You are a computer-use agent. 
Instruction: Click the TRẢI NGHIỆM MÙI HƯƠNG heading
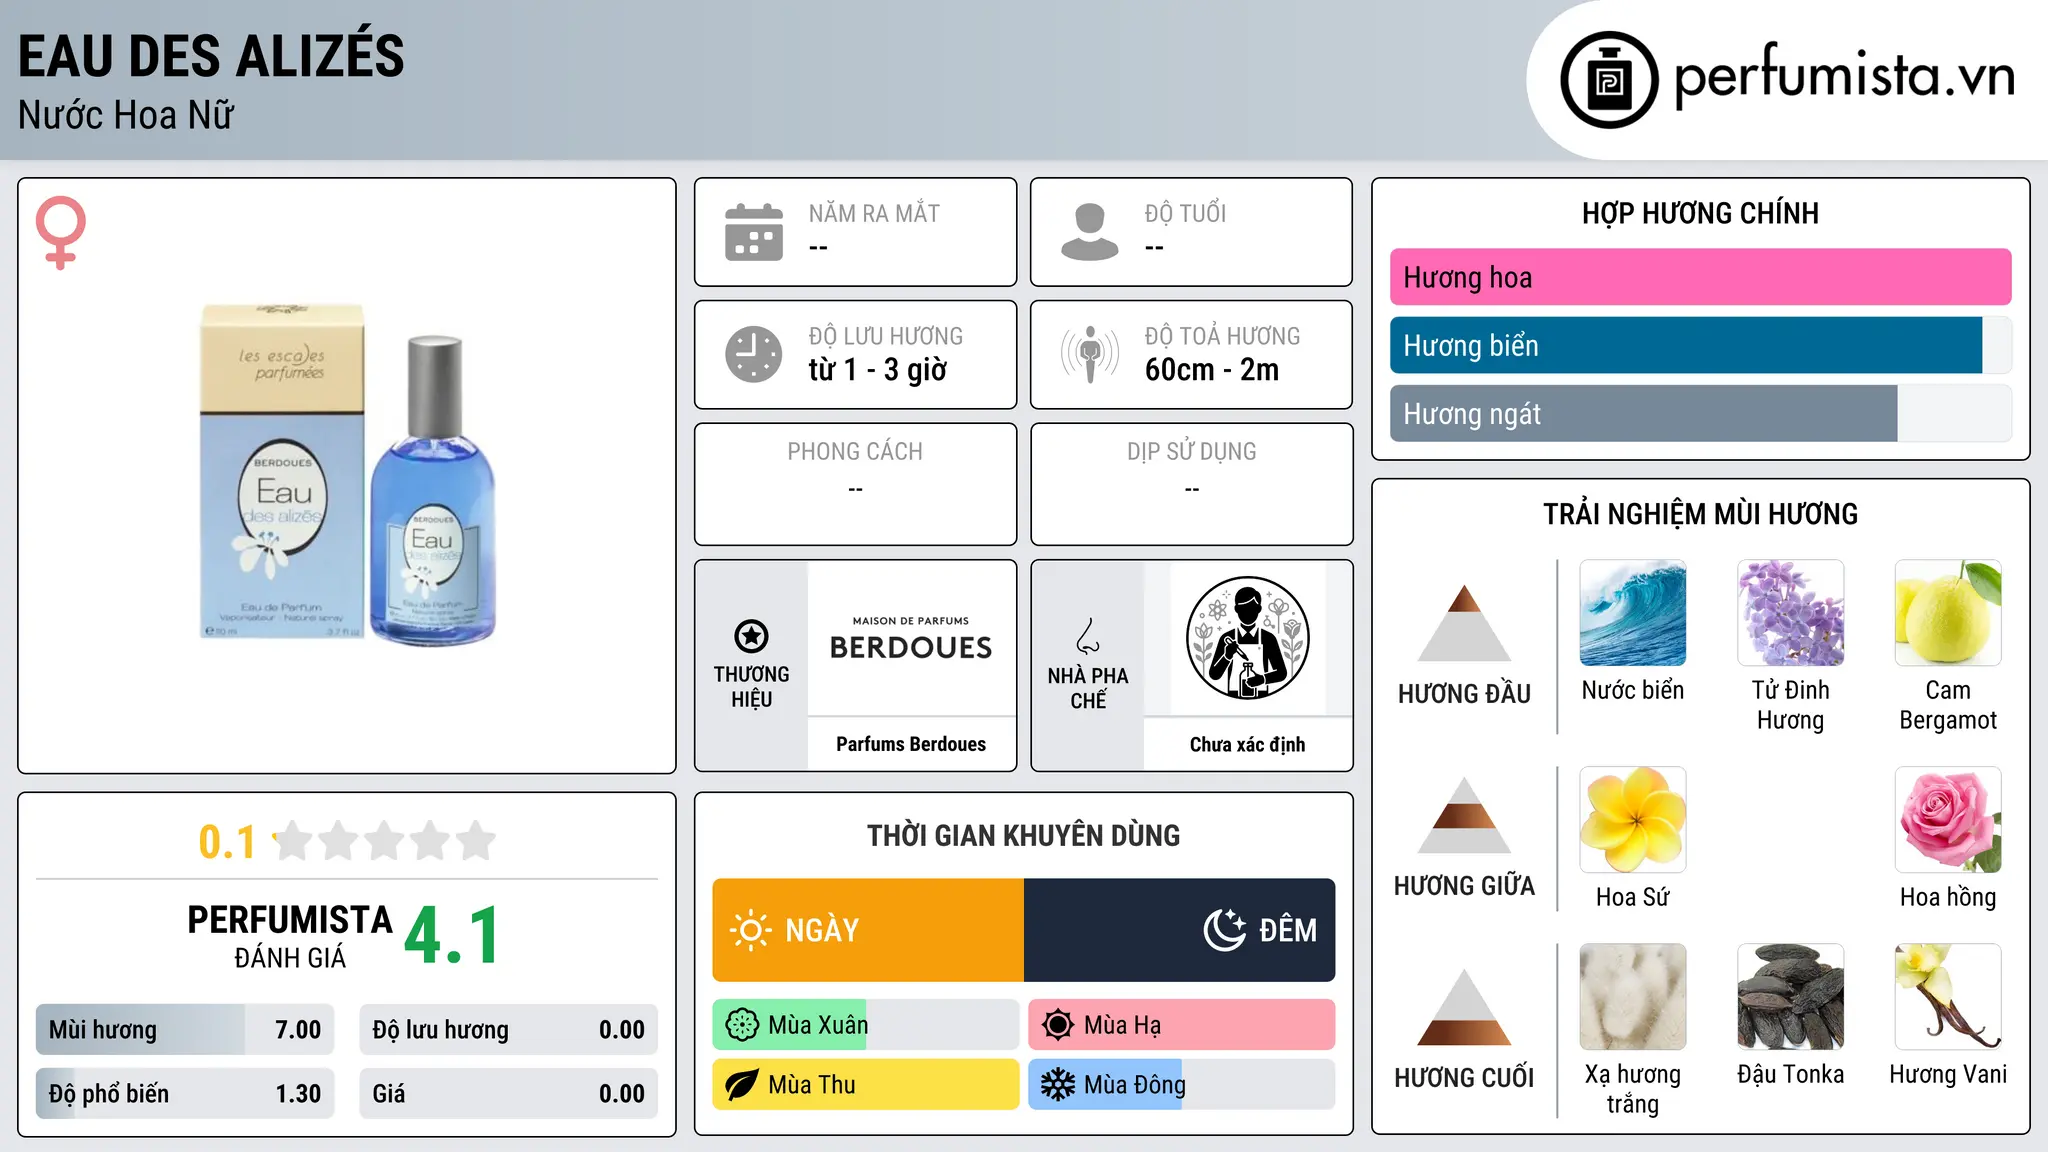coord(1700,514)
